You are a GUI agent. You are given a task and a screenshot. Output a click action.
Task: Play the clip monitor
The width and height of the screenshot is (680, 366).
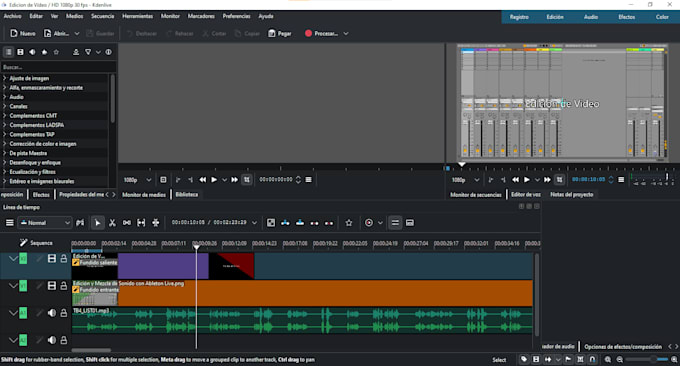[214, 180]
